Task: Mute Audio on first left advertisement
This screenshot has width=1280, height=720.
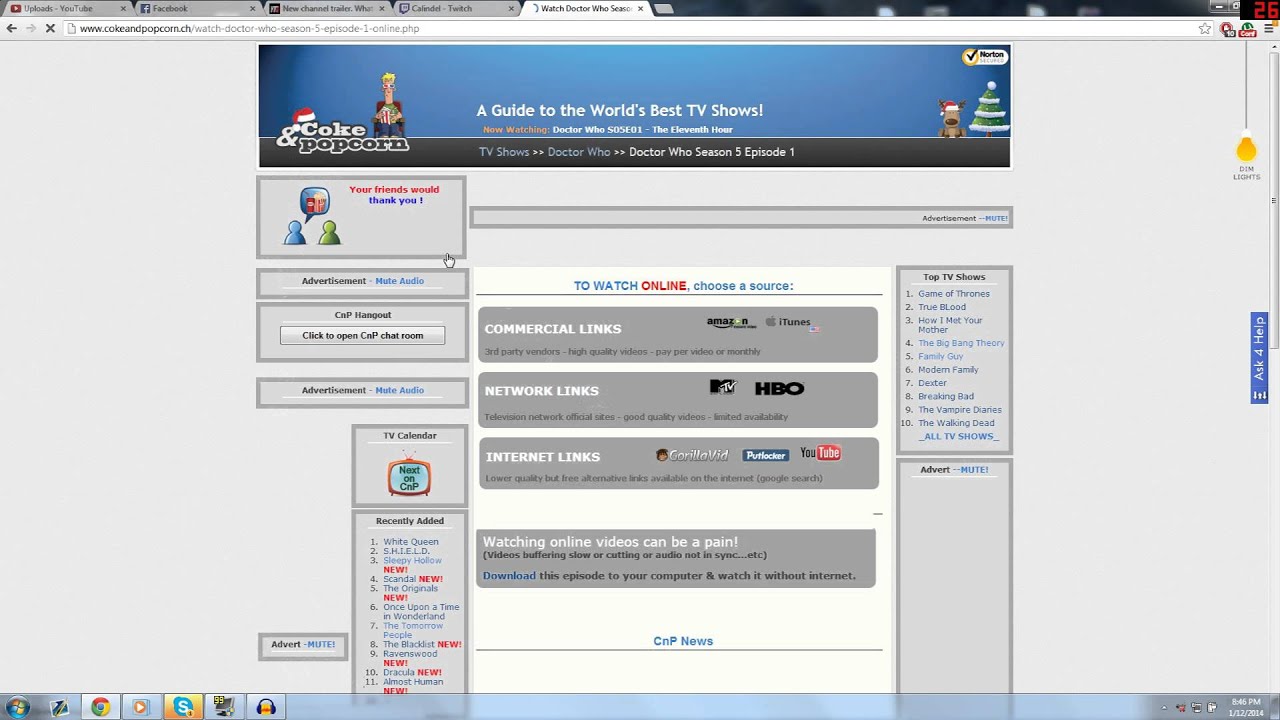Action: (400, 281)
